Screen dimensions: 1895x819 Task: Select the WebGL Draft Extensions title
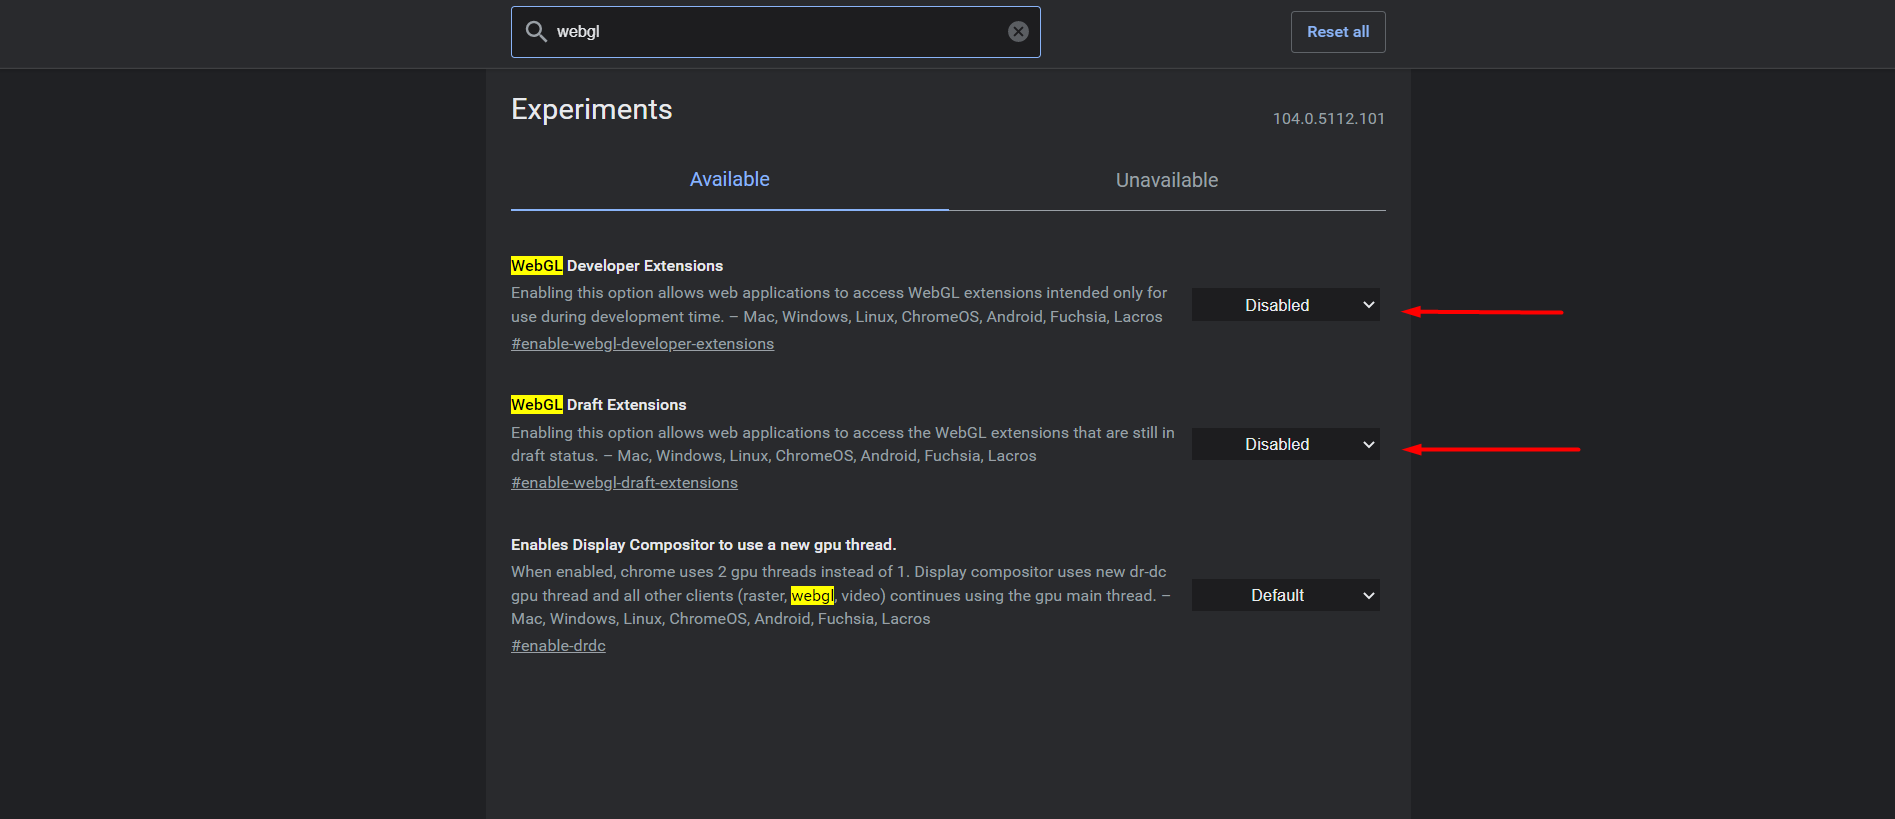(598, 404)
